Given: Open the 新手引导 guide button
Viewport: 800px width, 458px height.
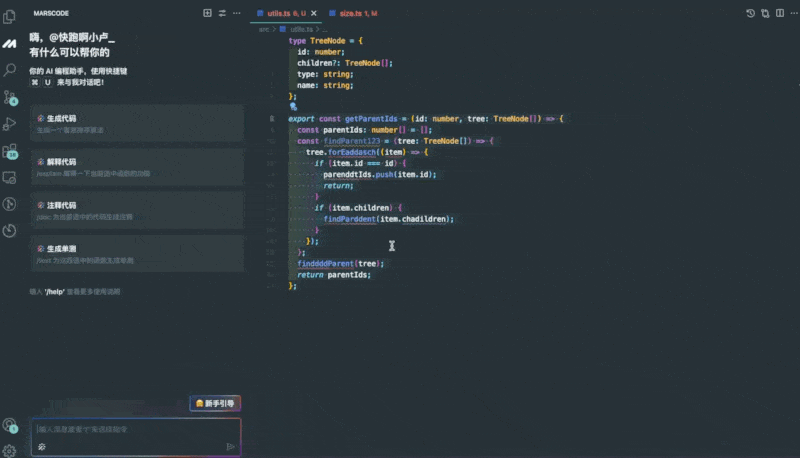Looking at the screenshot, I should click(x=215, y=403).
